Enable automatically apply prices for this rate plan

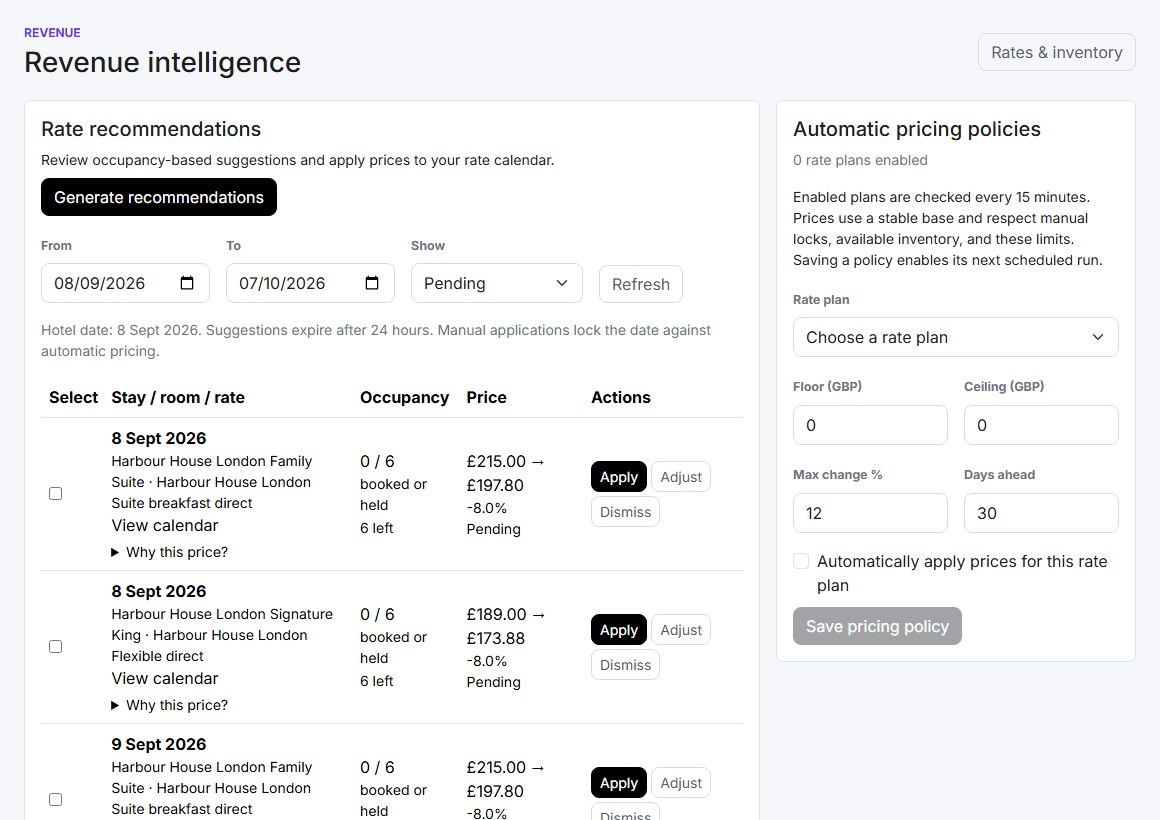coord(801,562)
